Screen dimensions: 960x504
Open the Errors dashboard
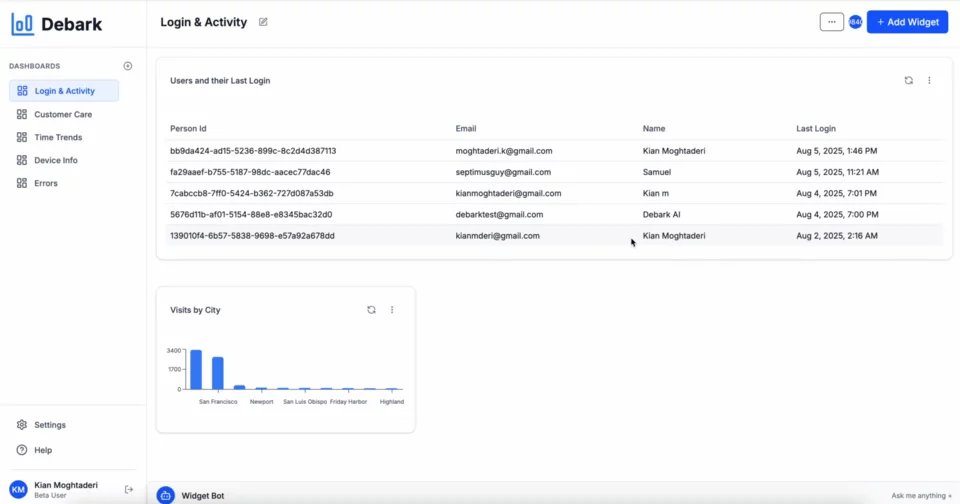click(x=46, y=183)
